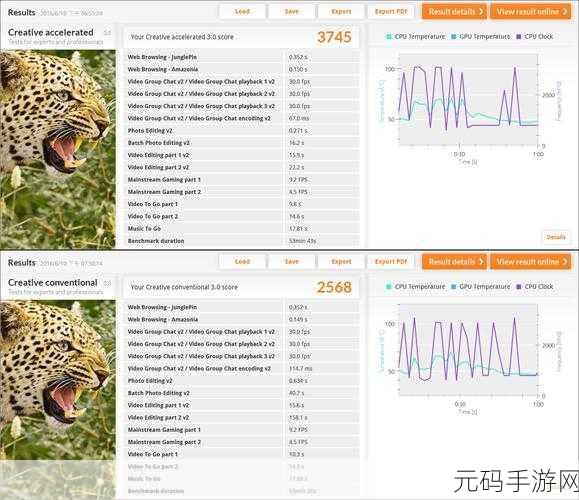Click the 2568 Creative conventional score

pyautogui.click(x=334, y=287)
